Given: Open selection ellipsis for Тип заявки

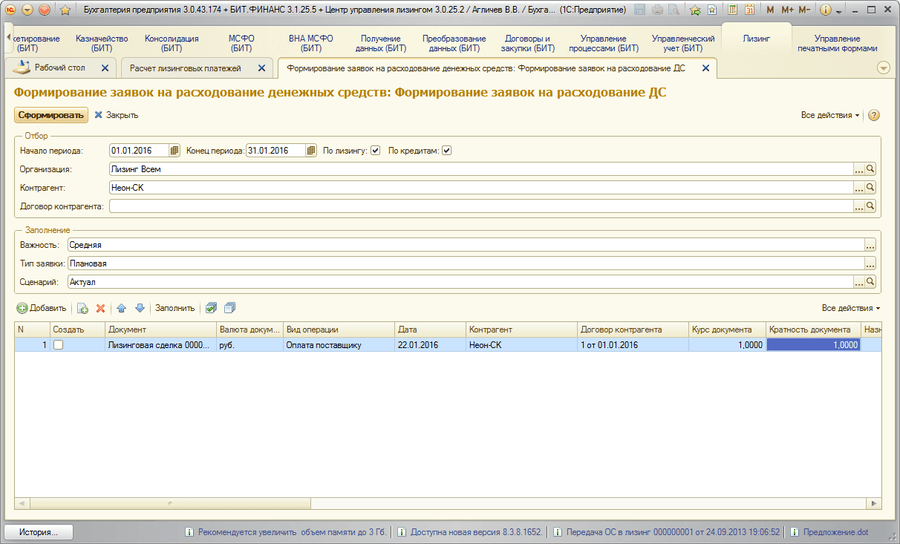Looking at the screenshot, I should coord(870,263).
